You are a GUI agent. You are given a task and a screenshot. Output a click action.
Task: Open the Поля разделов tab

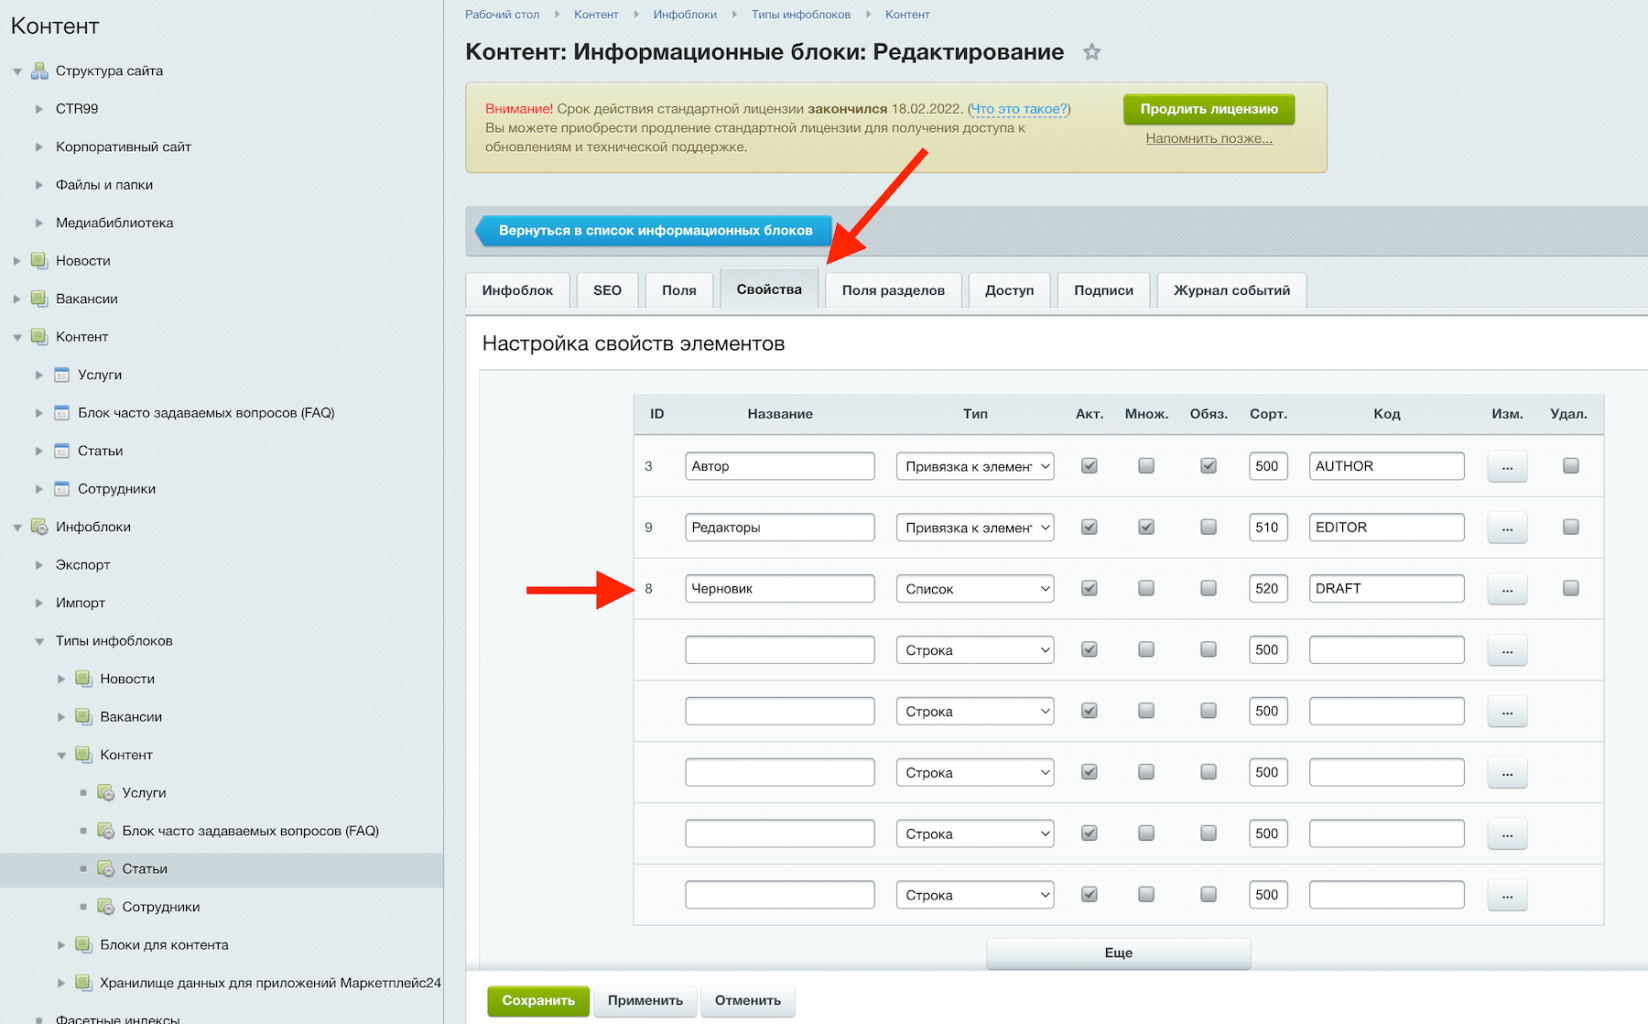tap(893, 290)
